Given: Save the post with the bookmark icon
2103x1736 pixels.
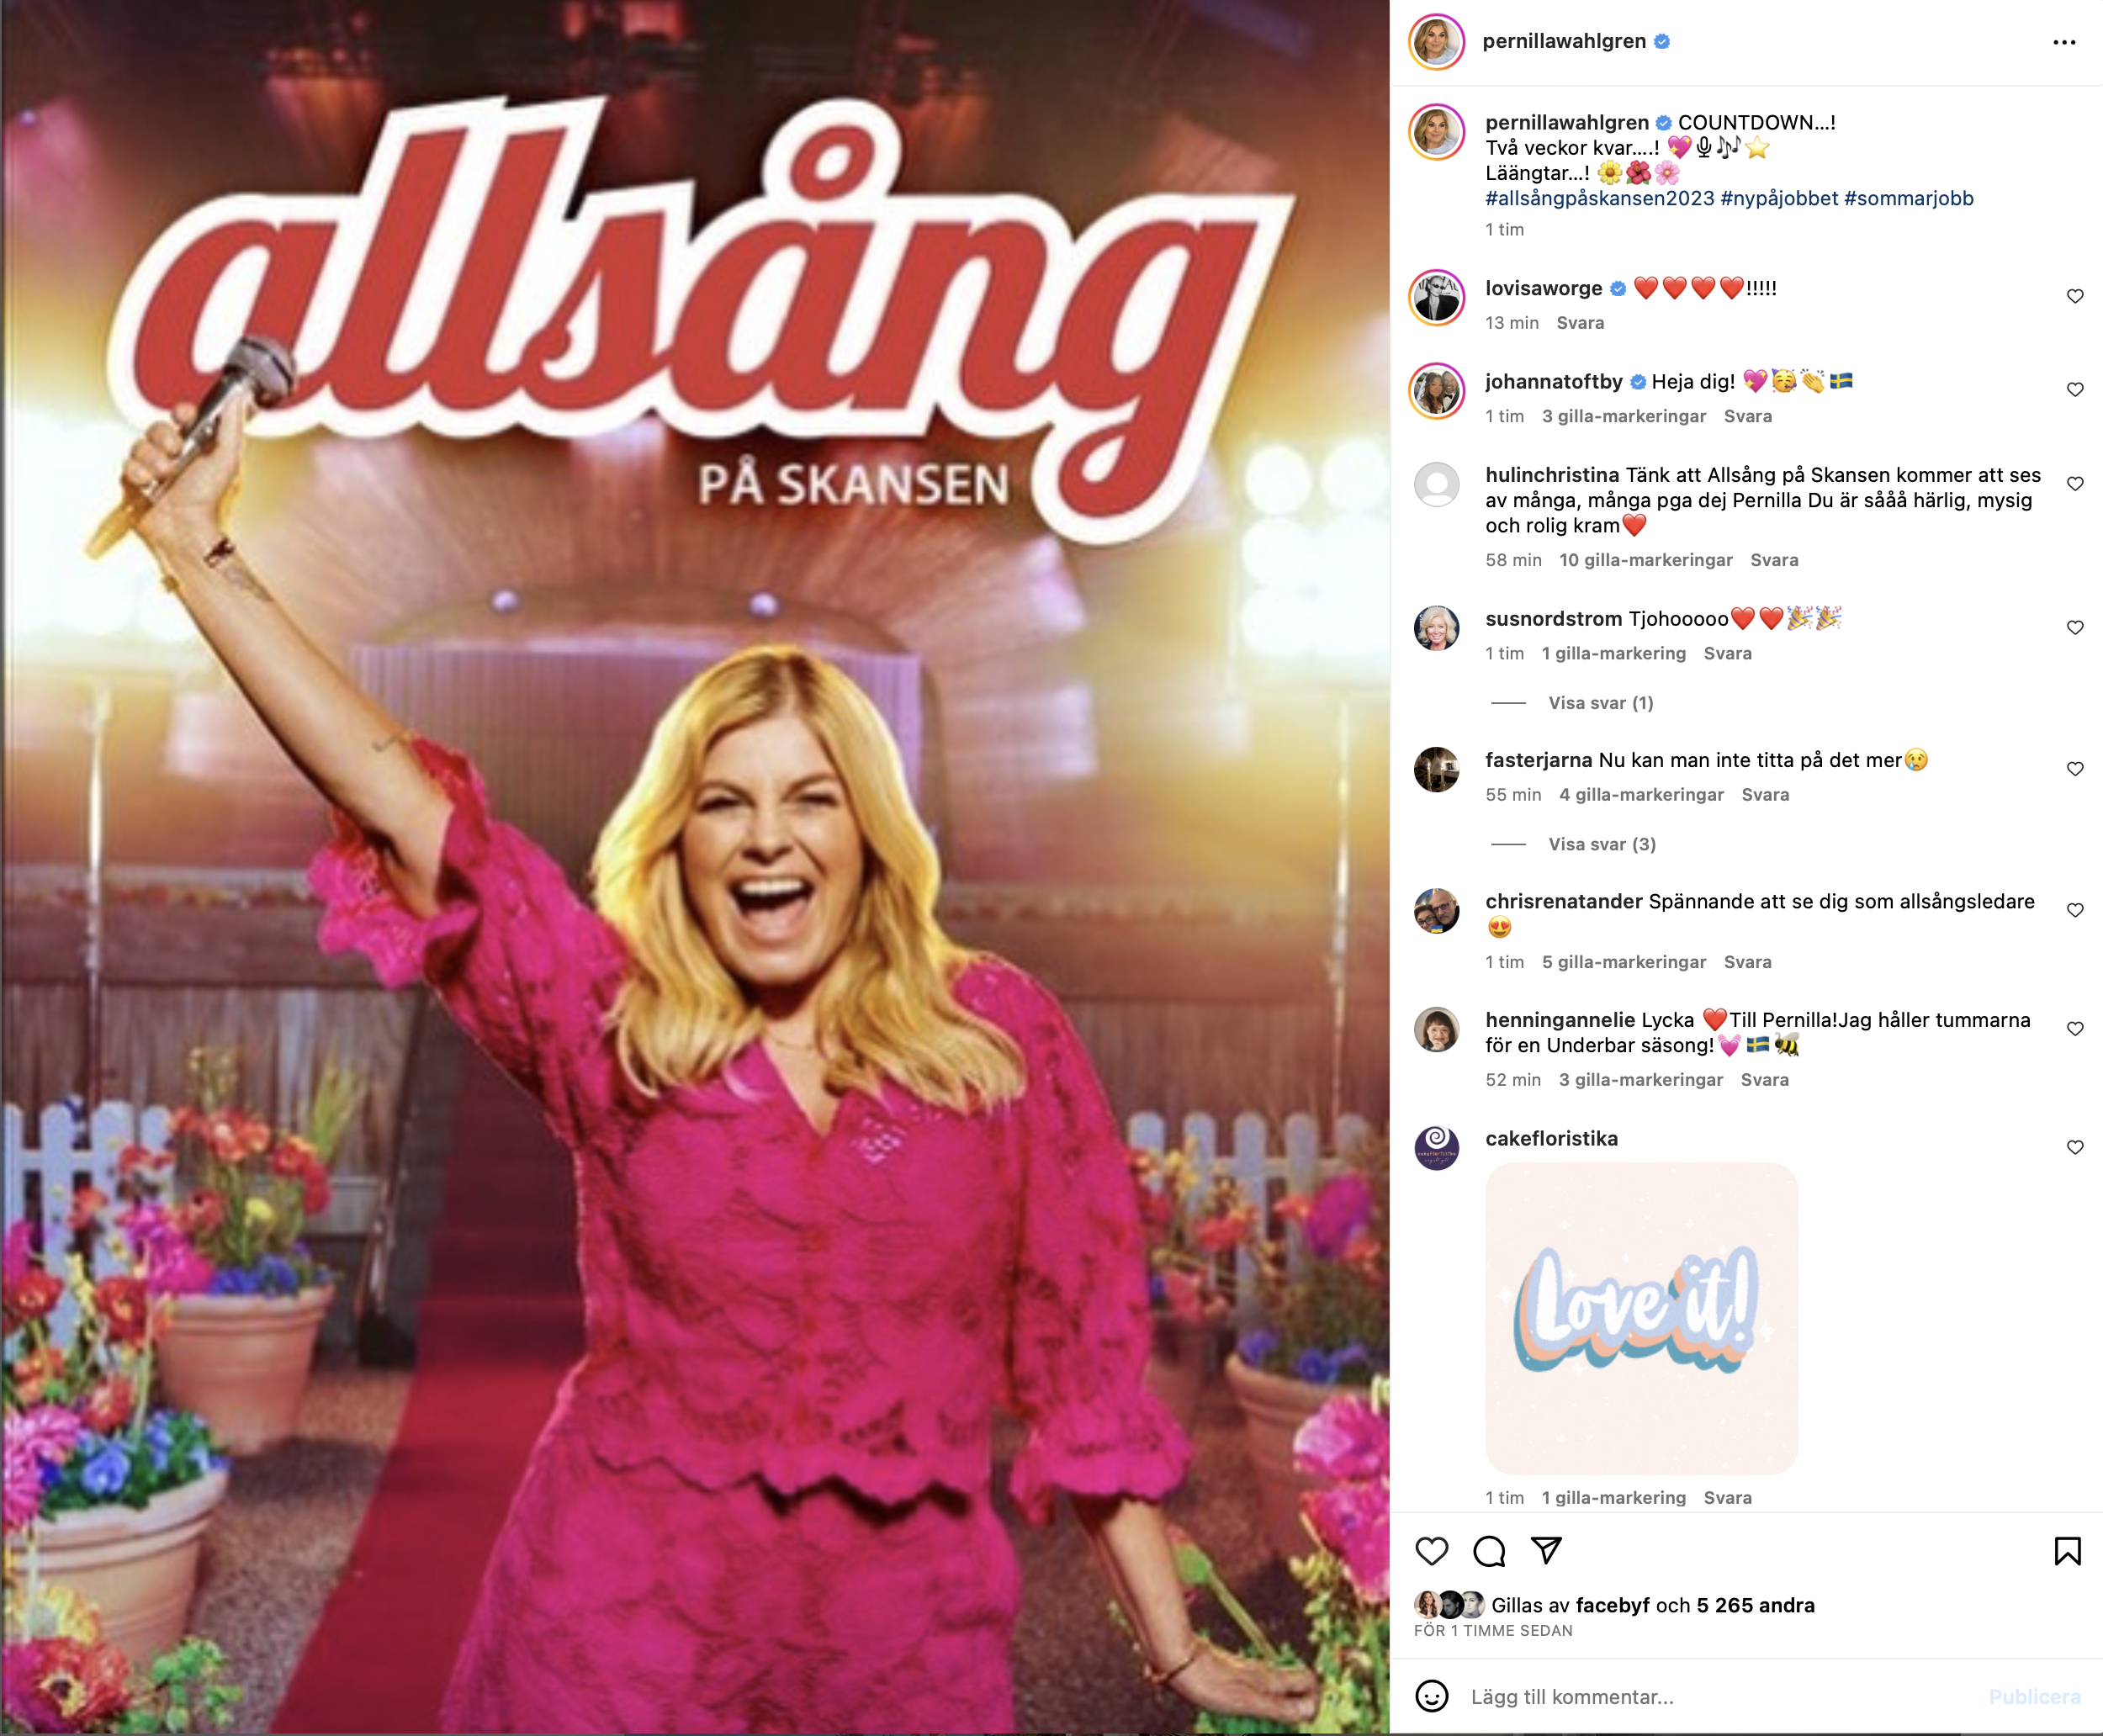Looking at the screenshot, I should [x=2067, y=1551].
